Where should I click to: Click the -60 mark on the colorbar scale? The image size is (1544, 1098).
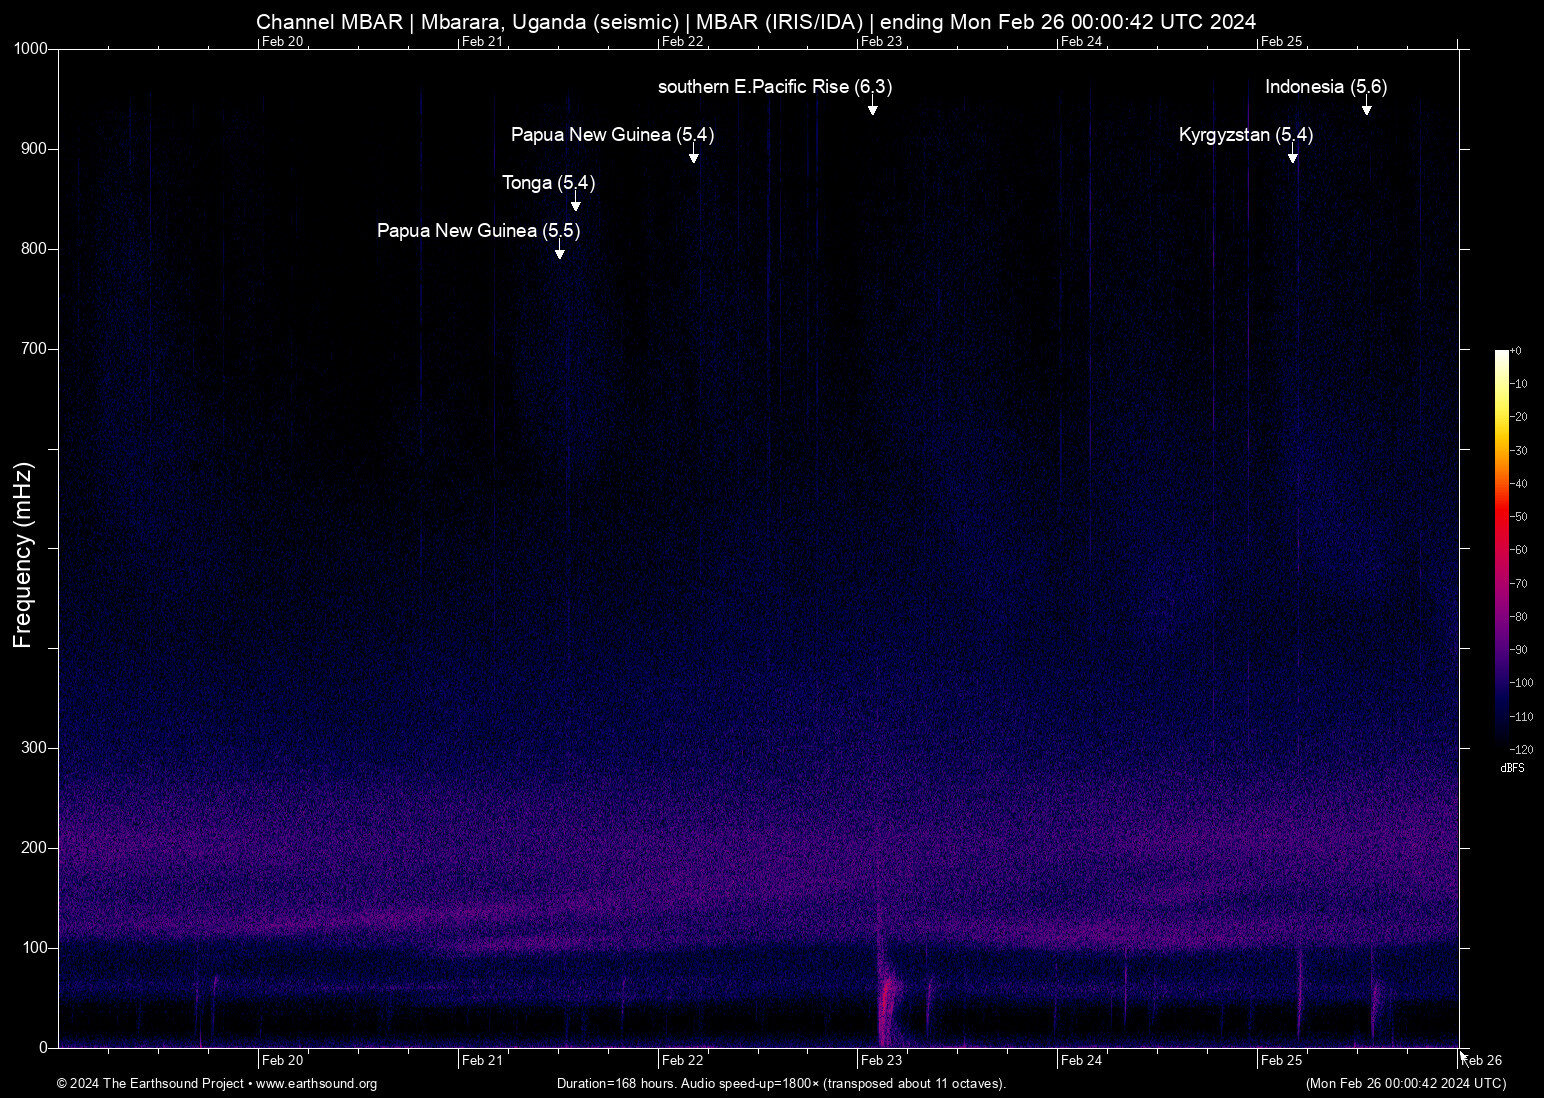click(1516, 549)
